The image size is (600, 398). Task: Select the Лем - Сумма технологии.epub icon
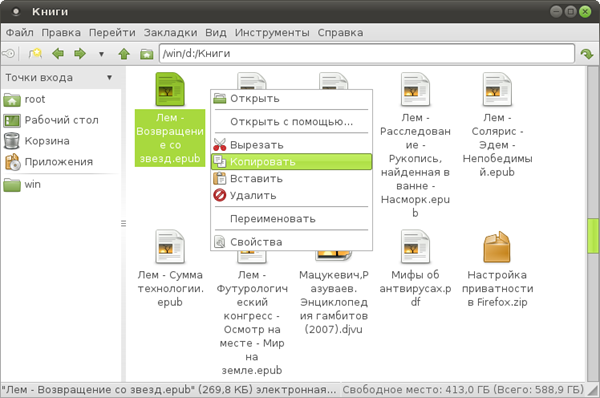pyautogui.click(x=170, y=247)
